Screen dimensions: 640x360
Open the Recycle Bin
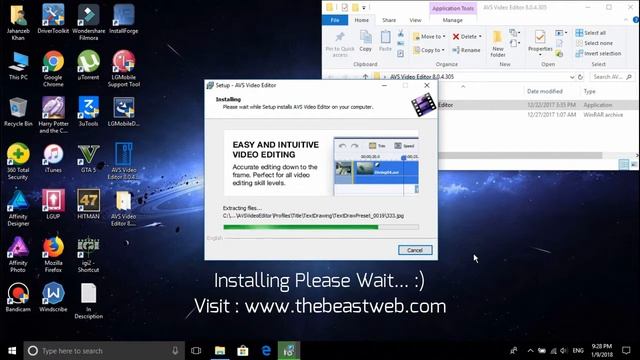click(x=18, y=112)
